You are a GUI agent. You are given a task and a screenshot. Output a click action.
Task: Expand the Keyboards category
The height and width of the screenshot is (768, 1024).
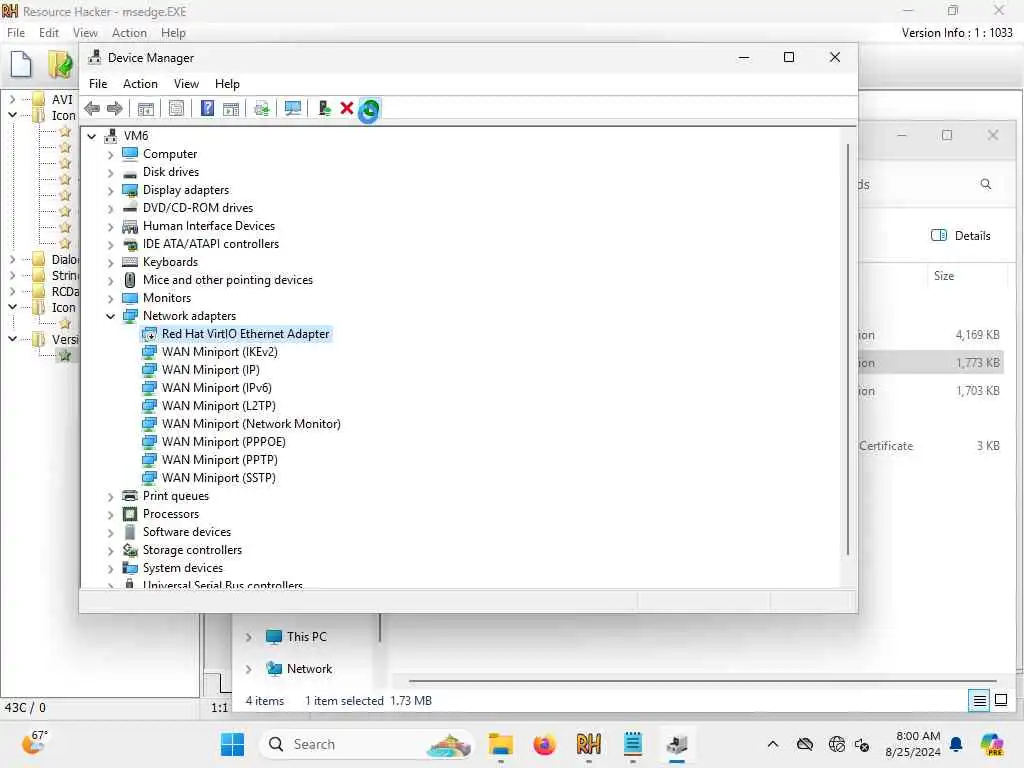click(110, 263)
